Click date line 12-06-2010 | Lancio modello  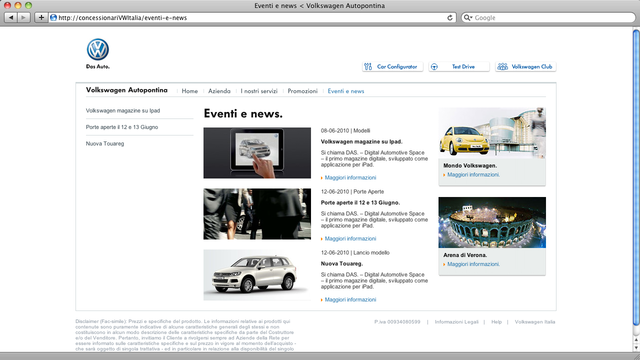355,253
